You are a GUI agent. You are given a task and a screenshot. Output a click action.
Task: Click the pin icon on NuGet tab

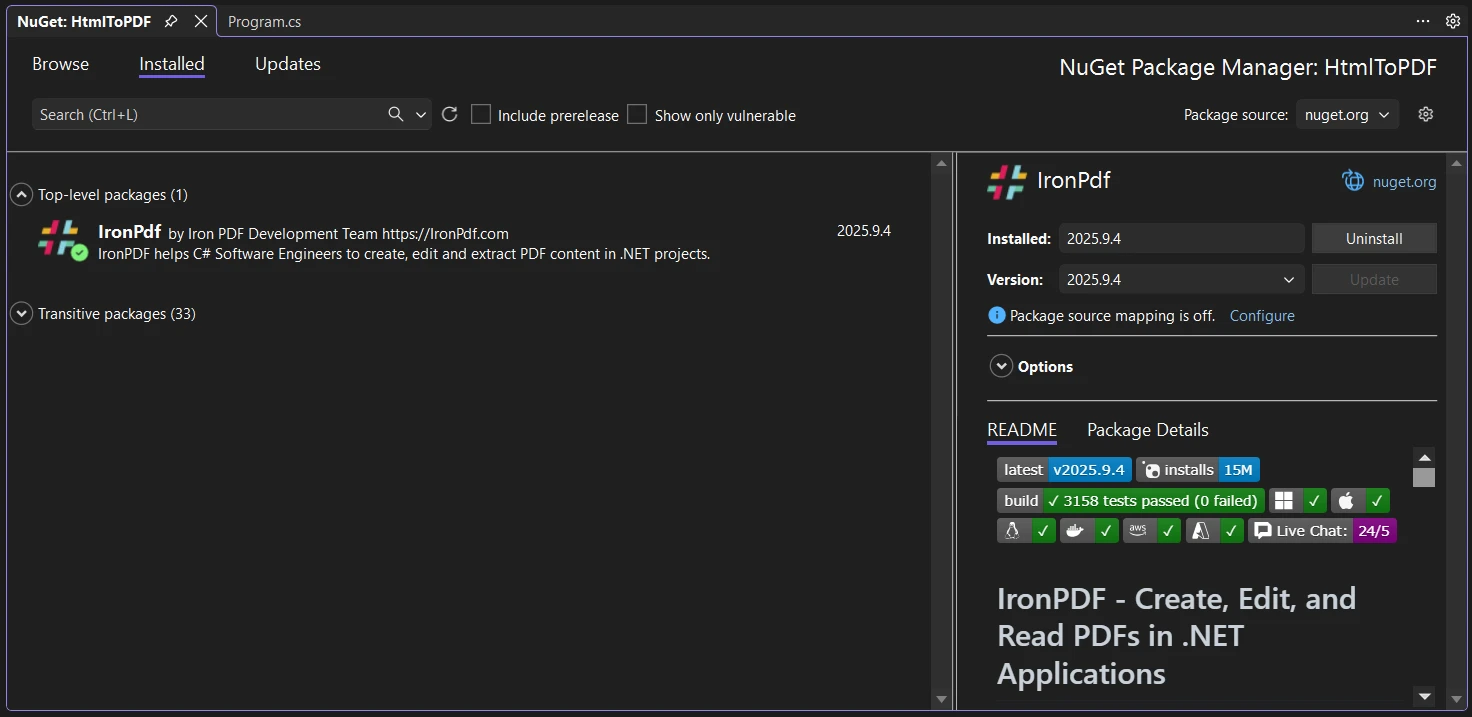tap(171, 21)
